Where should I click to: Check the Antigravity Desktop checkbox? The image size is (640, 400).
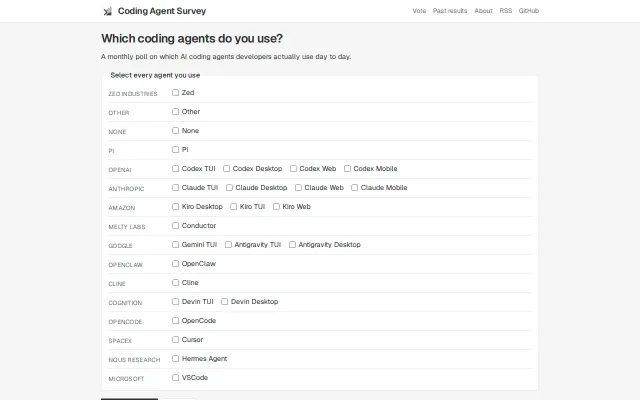[292, 244]
